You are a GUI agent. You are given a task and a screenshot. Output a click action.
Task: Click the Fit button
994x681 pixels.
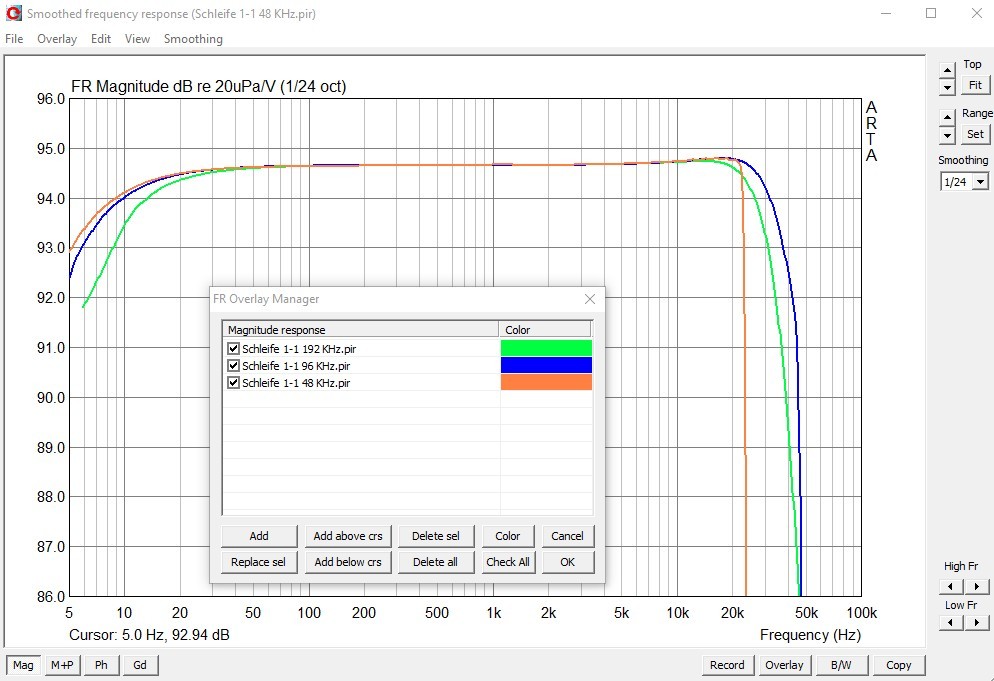point(975,85)
